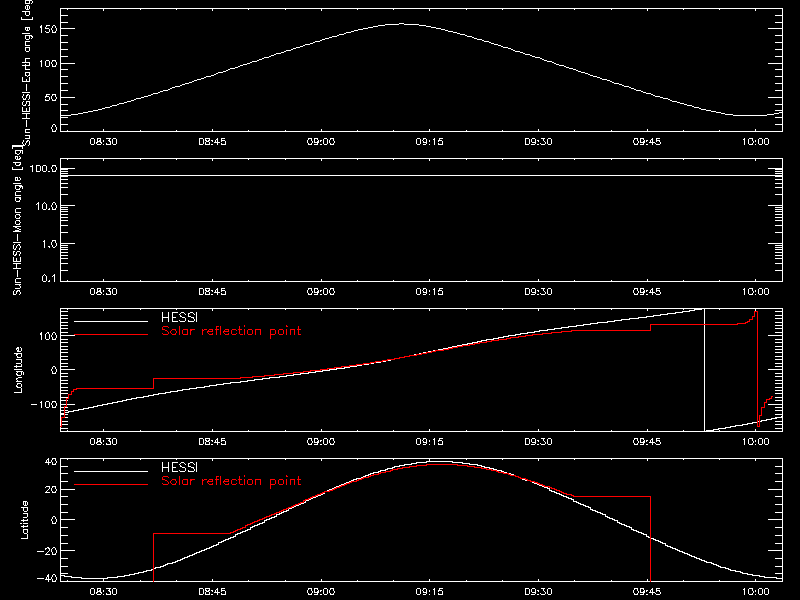
Task: Click 08:30 under the Moon angle plot
Action: tap(103, 291)
